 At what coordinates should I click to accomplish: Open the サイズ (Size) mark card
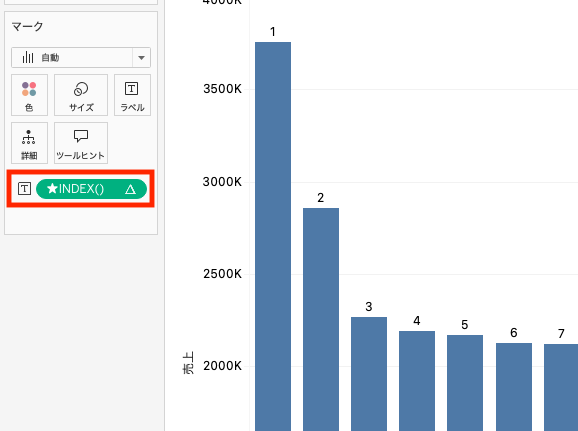[x=81, y=95]
